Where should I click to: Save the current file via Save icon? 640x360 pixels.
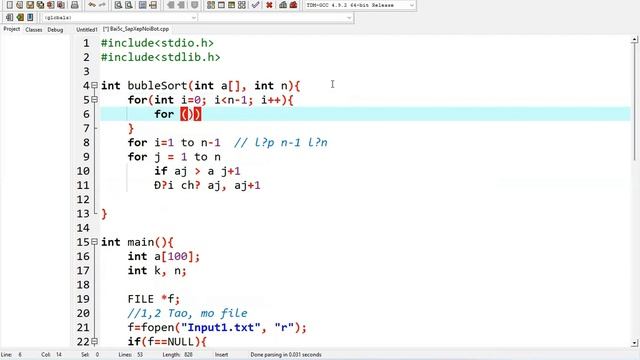(x=30, y=5)
